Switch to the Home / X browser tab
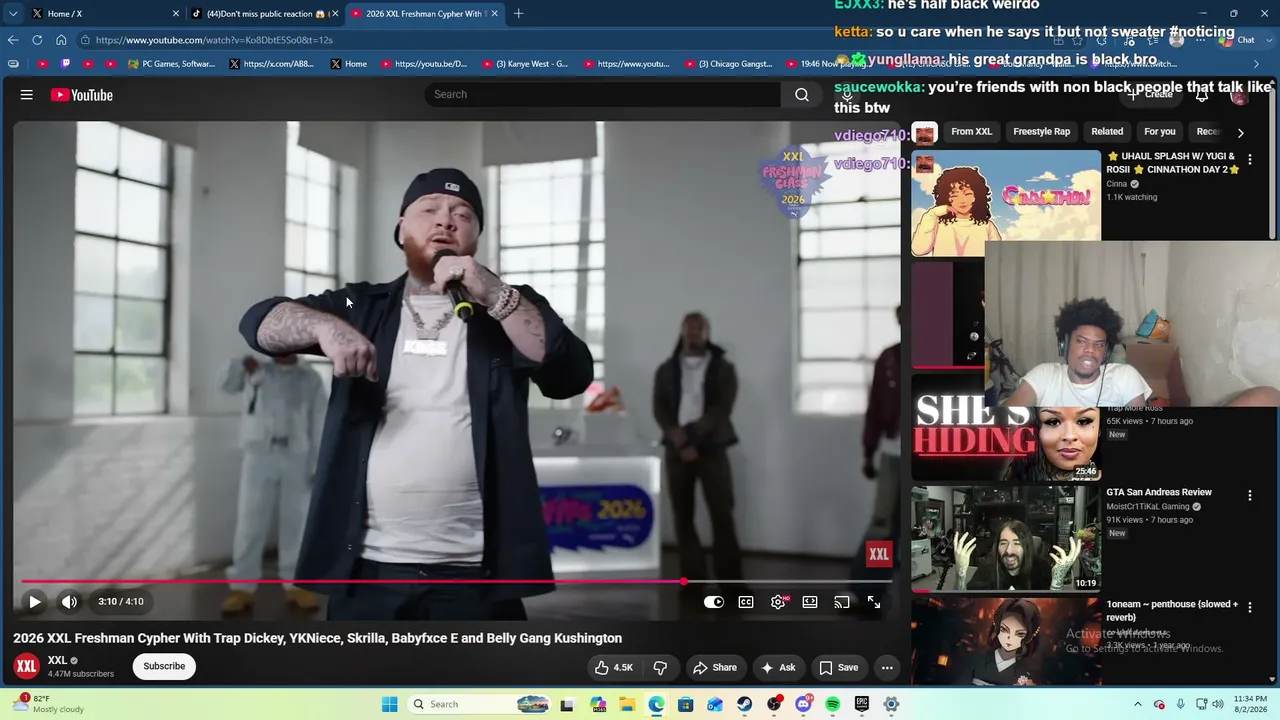Screen dimensions: 1280x720 coord(104,14)
